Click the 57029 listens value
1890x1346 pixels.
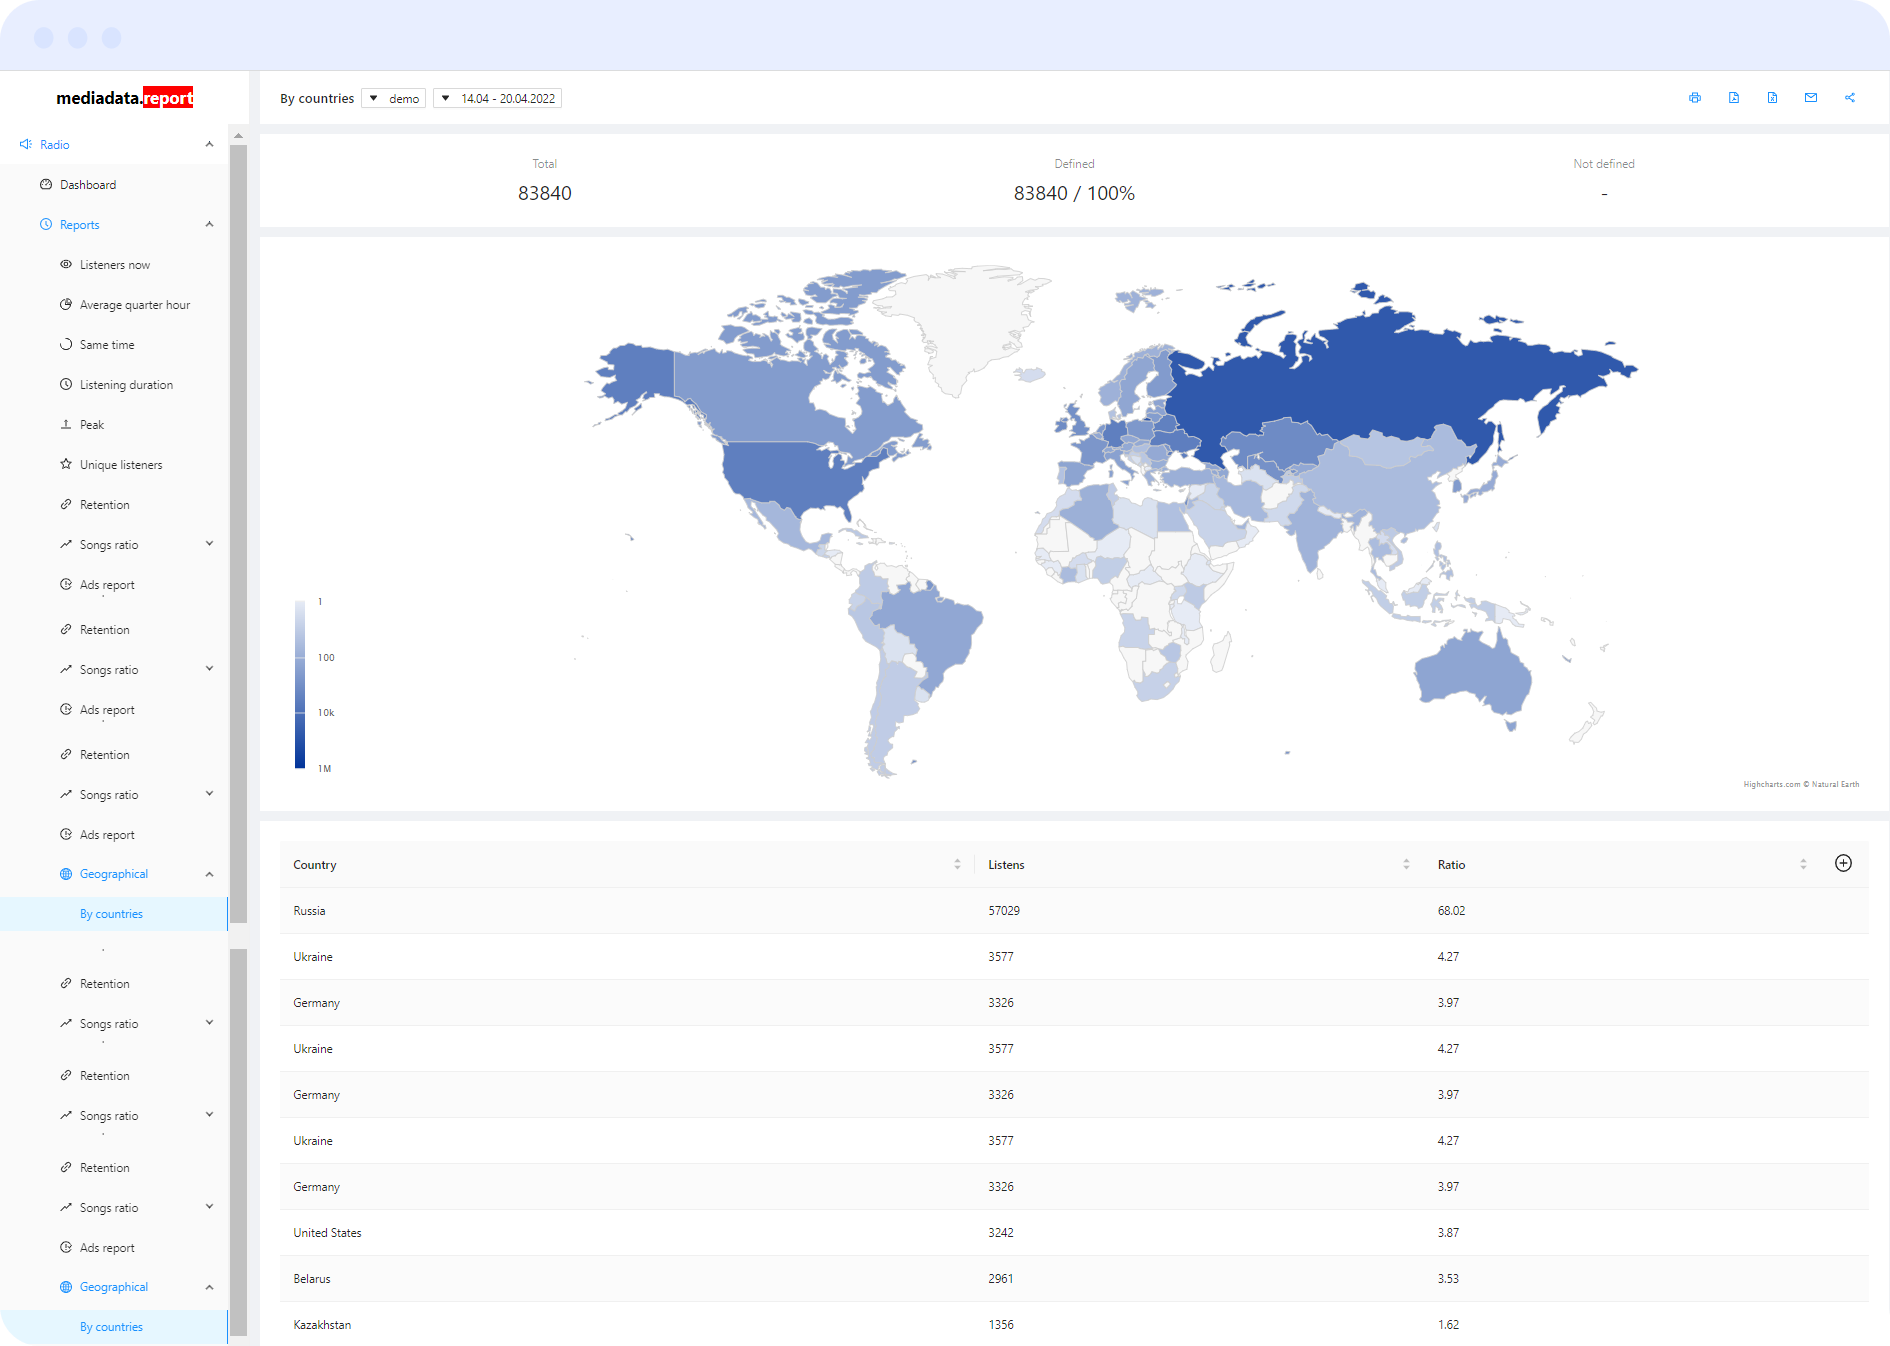1004,911
